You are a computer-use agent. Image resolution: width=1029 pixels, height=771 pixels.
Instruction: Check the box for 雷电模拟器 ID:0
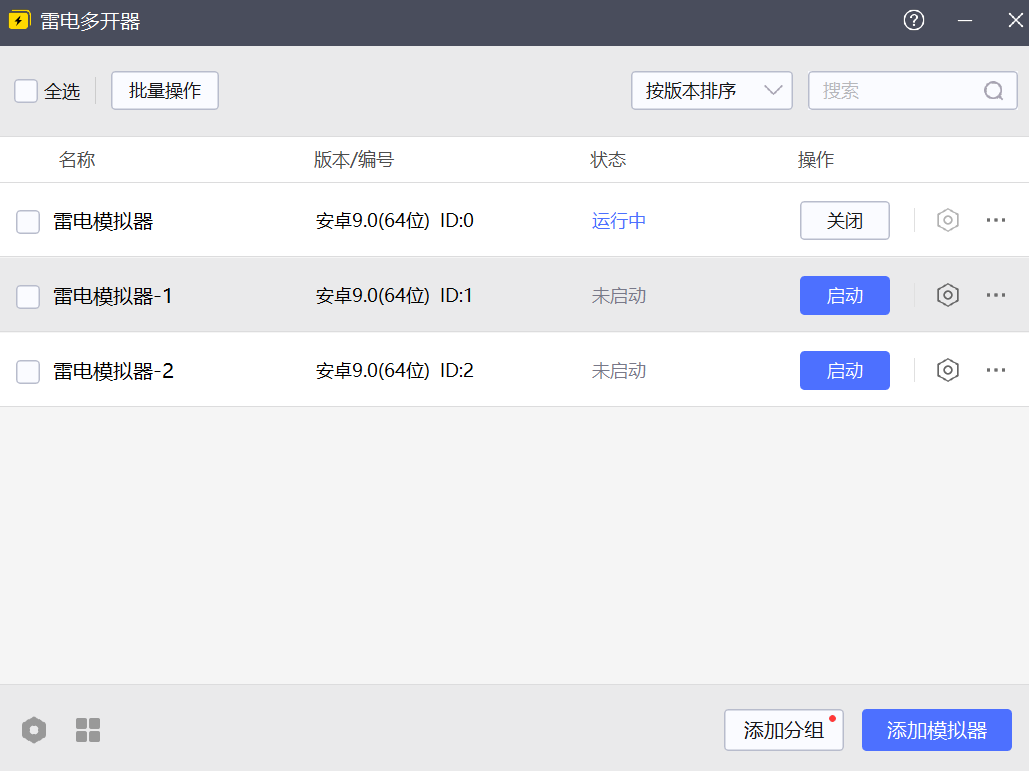(x=28, y=222)
